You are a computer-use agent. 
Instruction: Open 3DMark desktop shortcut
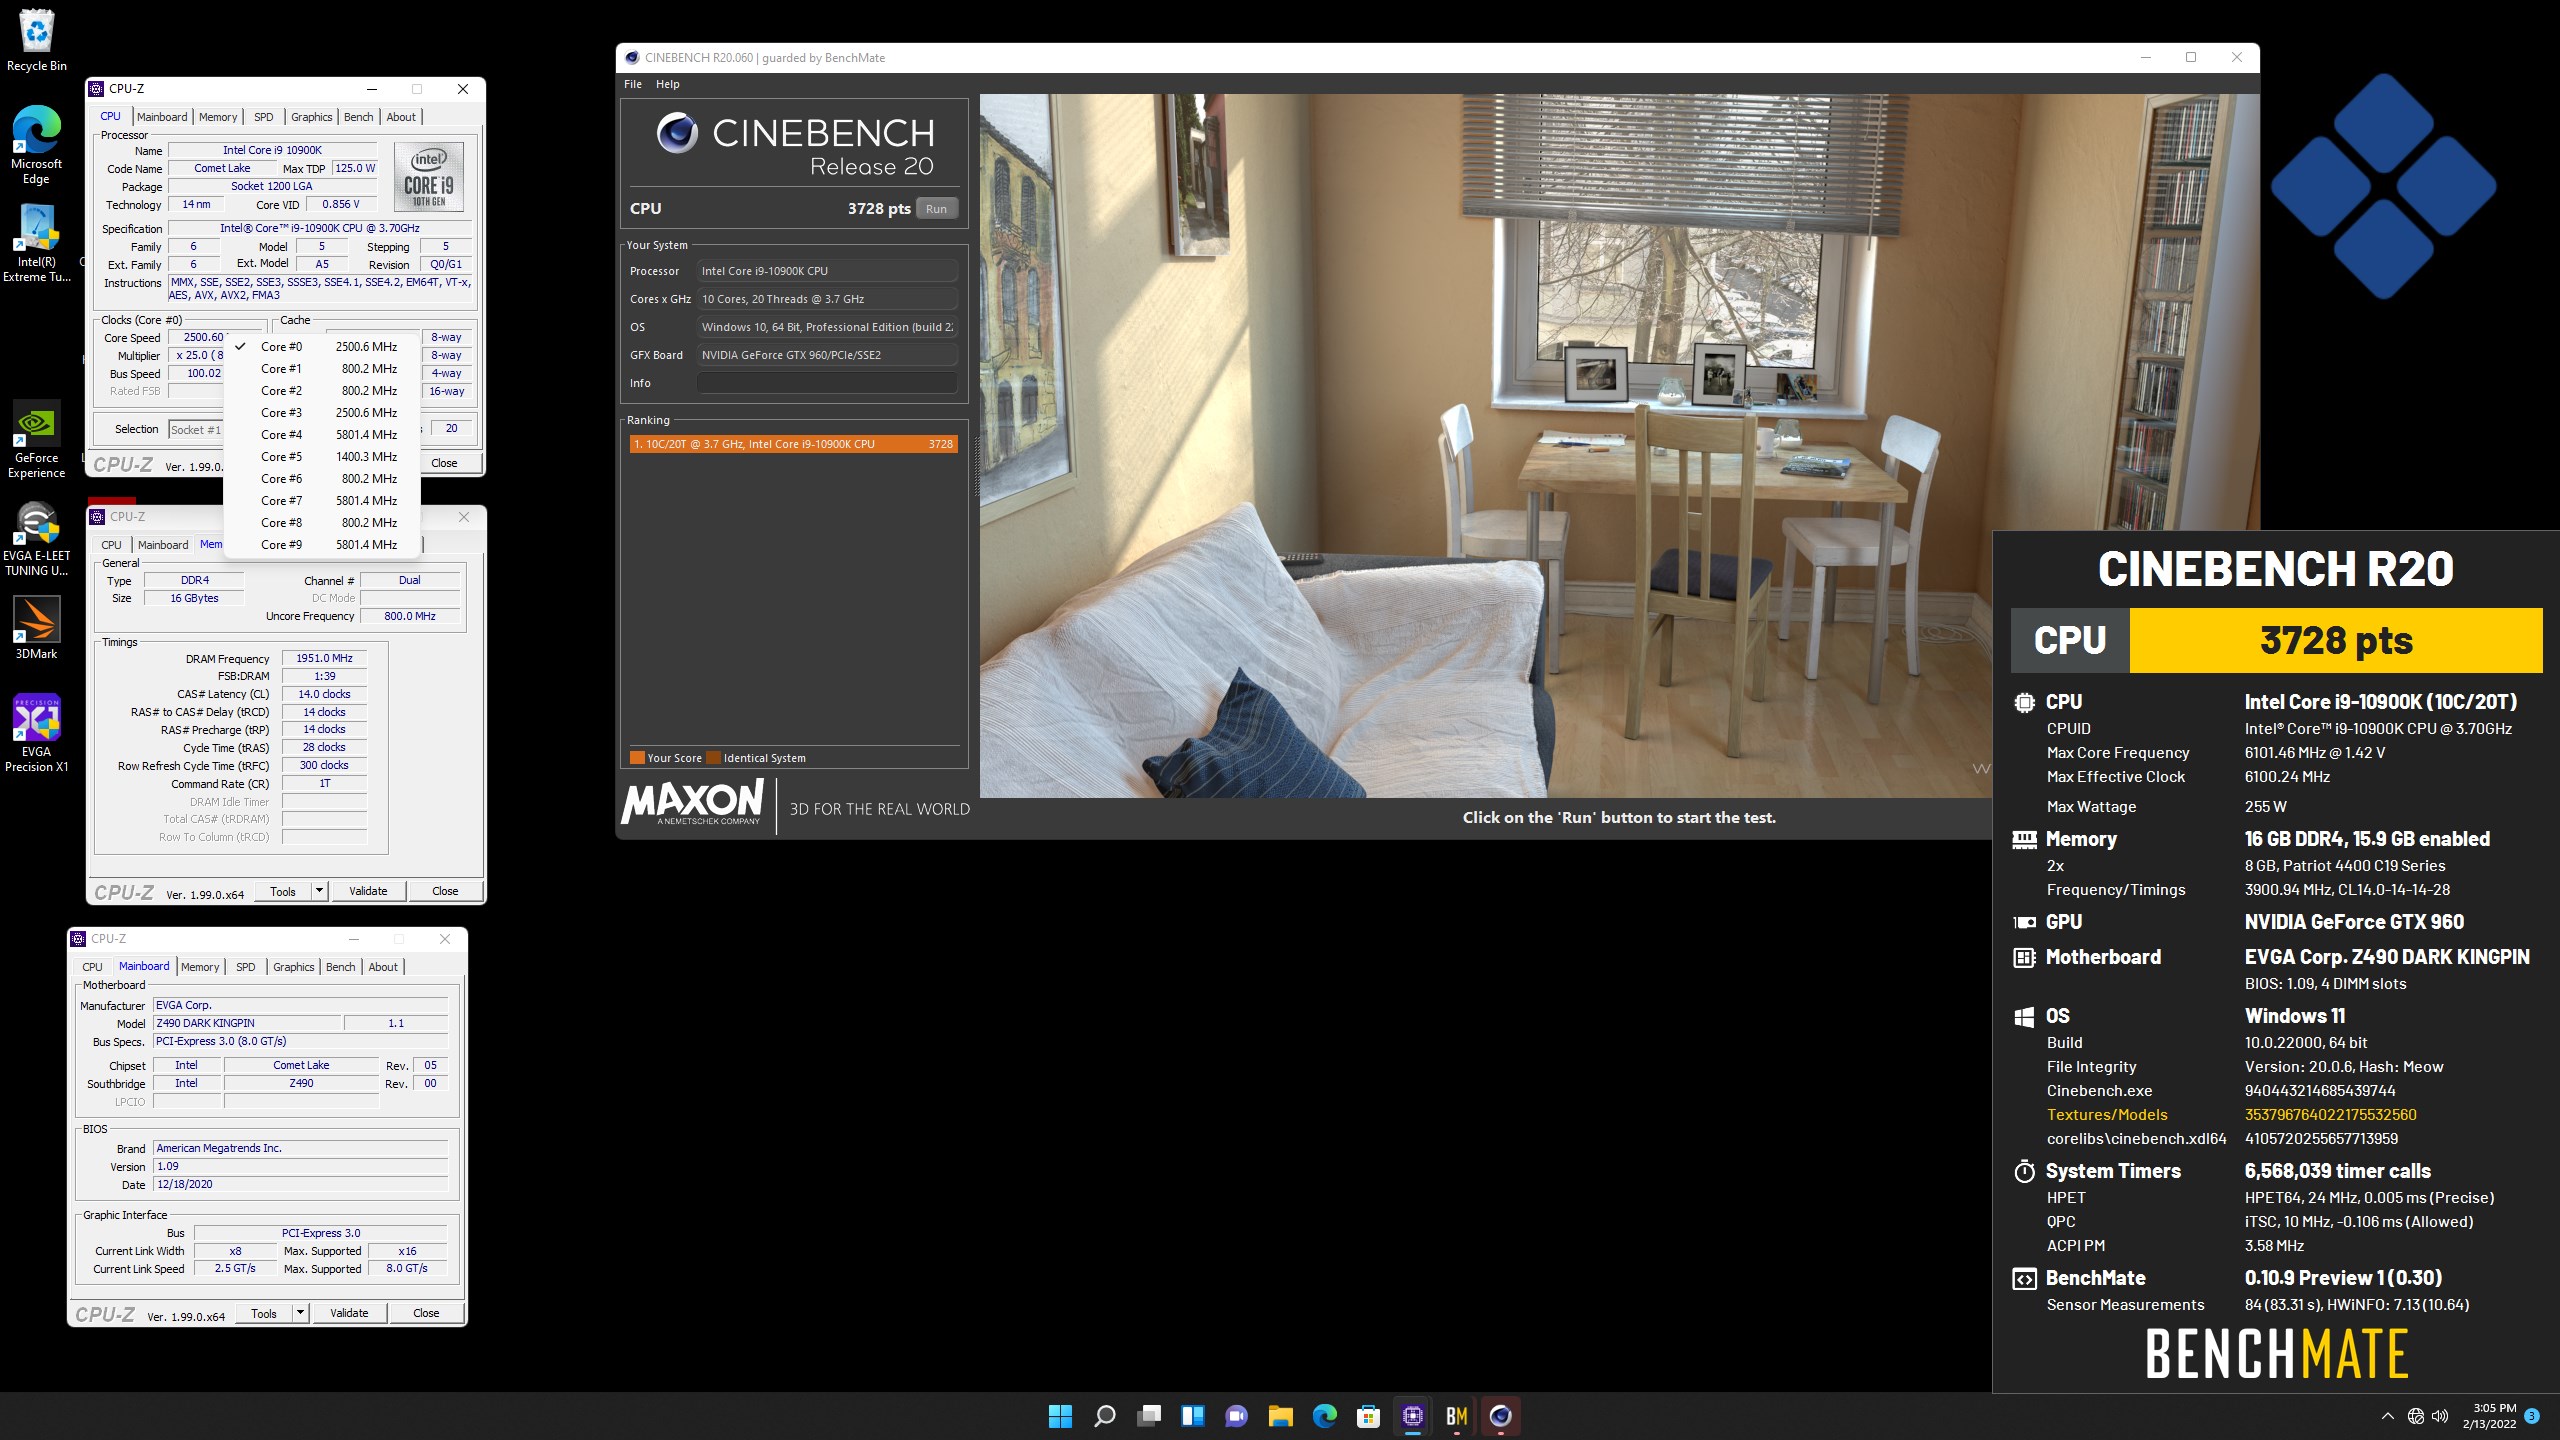pos(36,628)
